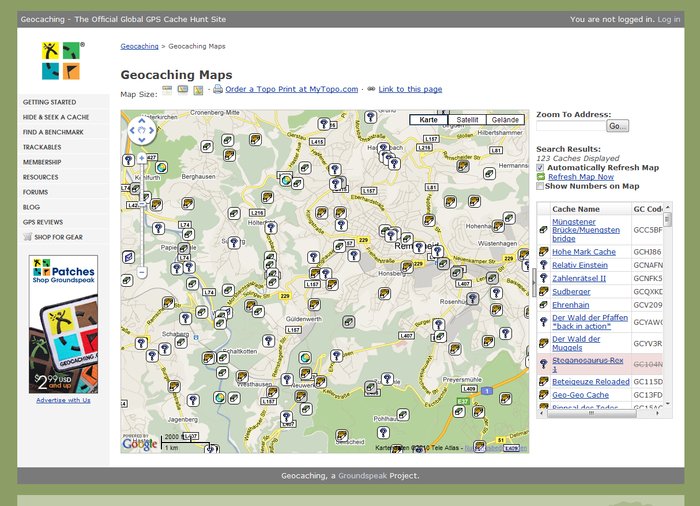Click the green refresh icon beside Refresh Map Now

tap(541, 177)
